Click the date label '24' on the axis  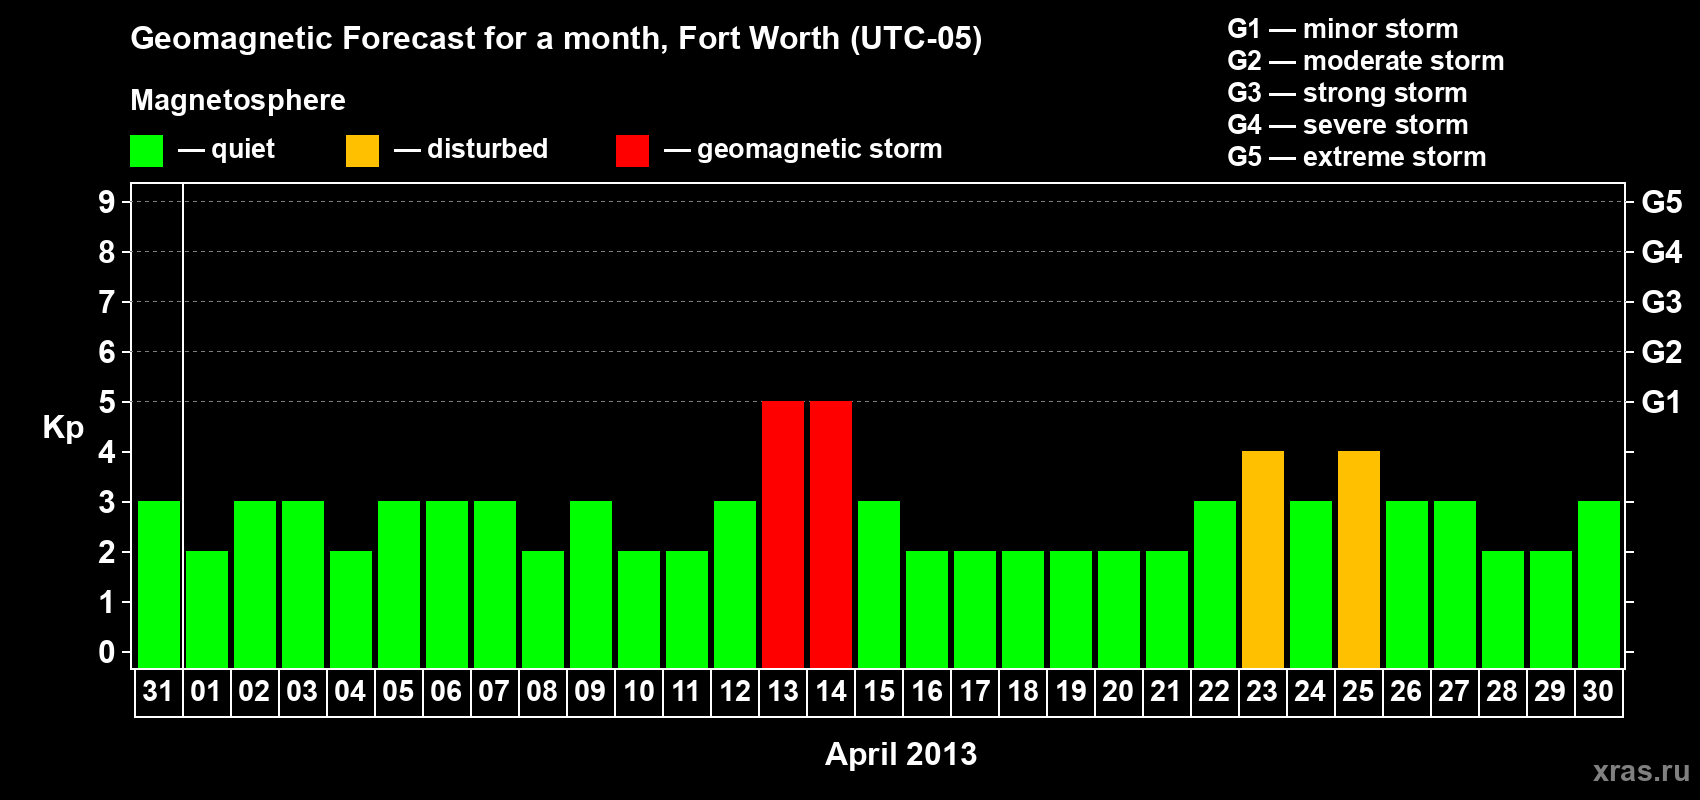1310,692
